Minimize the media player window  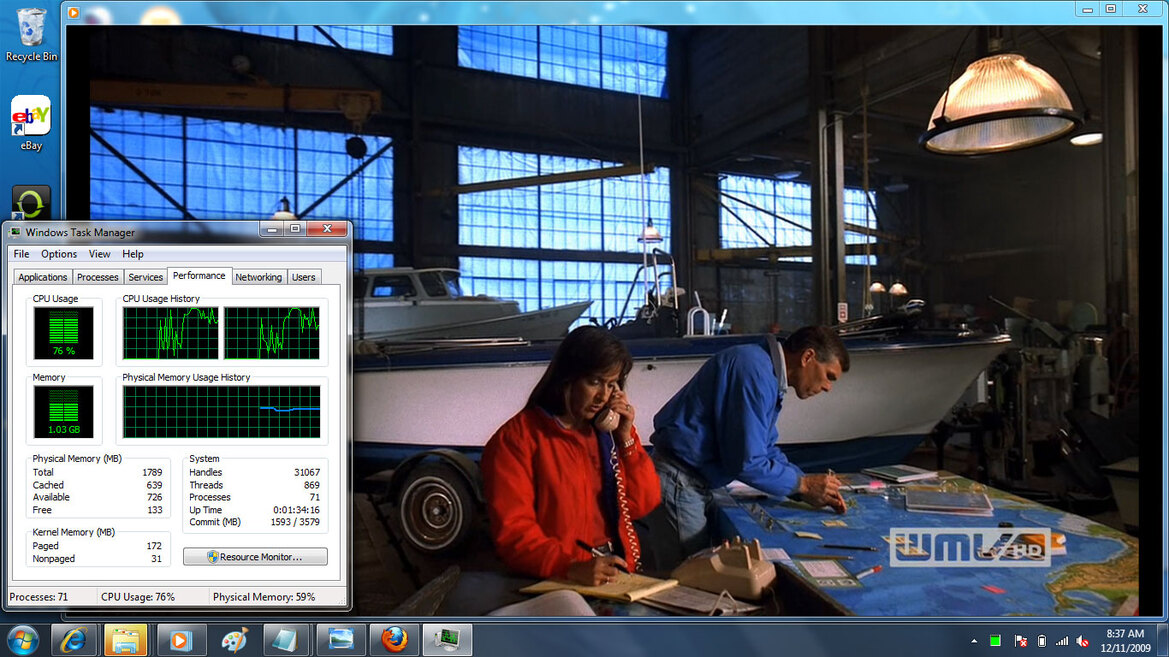pos(1088,9)
